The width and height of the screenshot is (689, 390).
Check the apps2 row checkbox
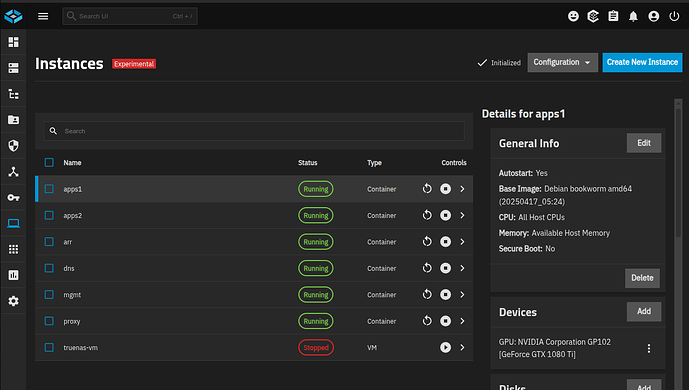coord(49,215)
